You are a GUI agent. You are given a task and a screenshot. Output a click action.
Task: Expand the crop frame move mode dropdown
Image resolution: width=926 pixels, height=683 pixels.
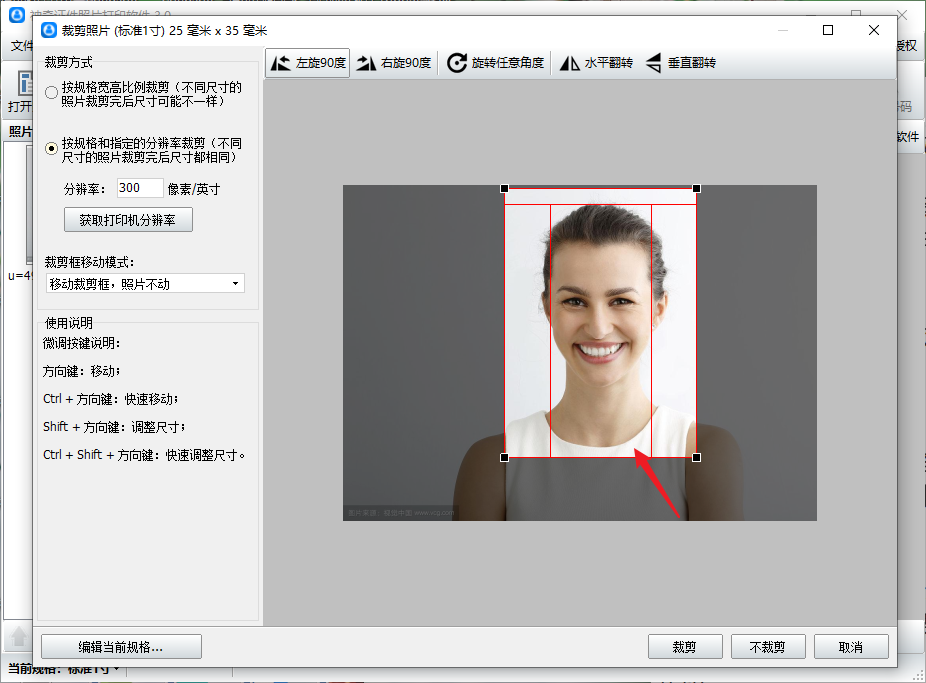(x=145, y=283)
